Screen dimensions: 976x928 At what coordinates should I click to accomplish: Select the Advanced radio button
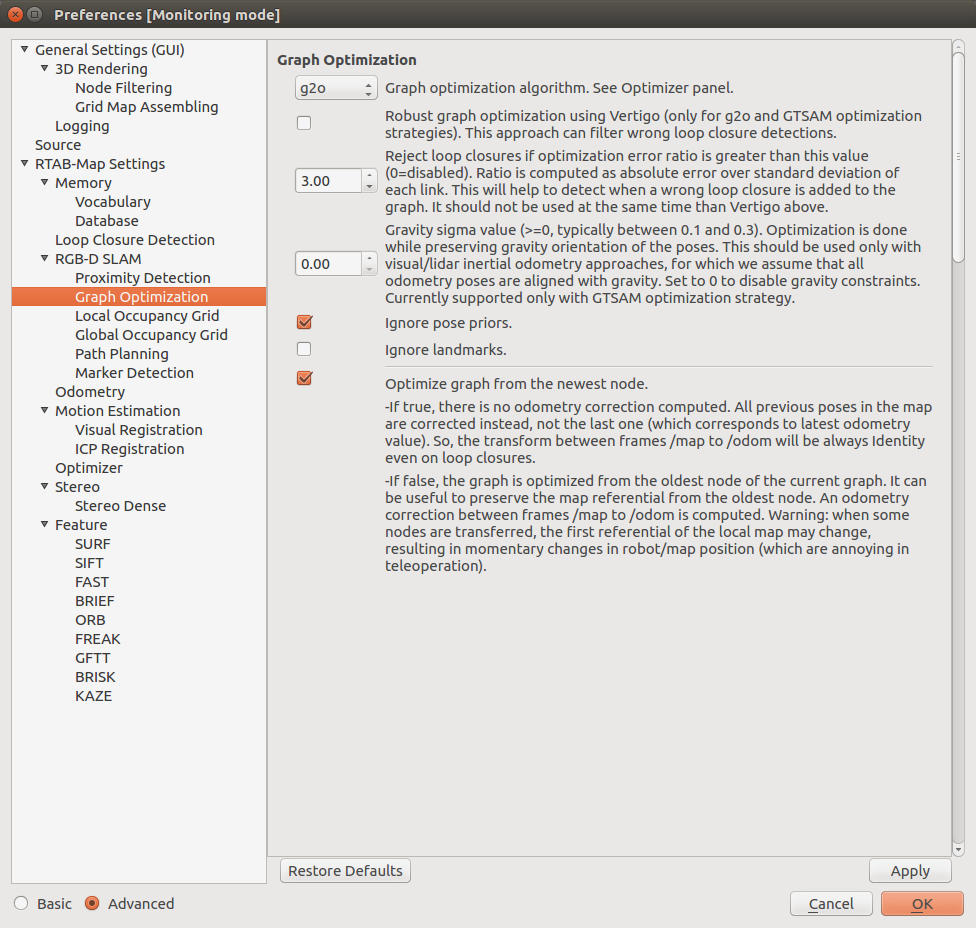tap(92, 903)
